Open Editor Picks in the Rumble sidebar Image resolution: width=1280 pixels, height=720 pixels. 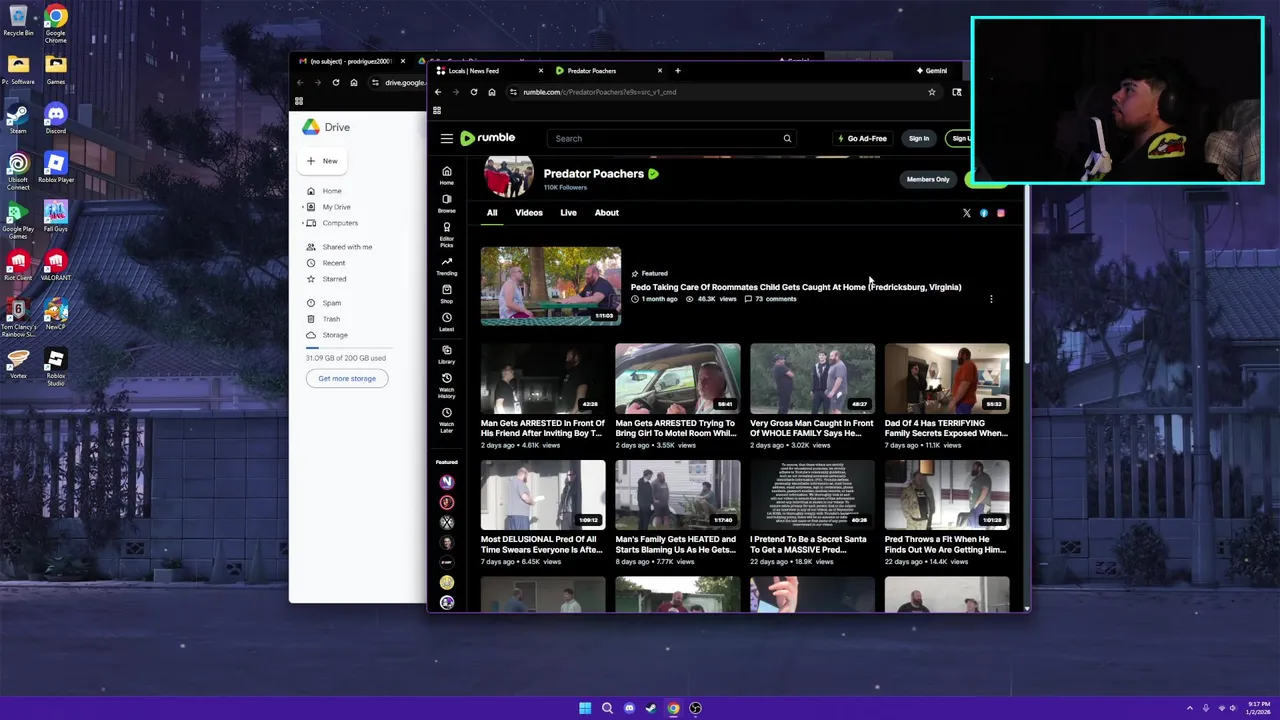(447, 235)
